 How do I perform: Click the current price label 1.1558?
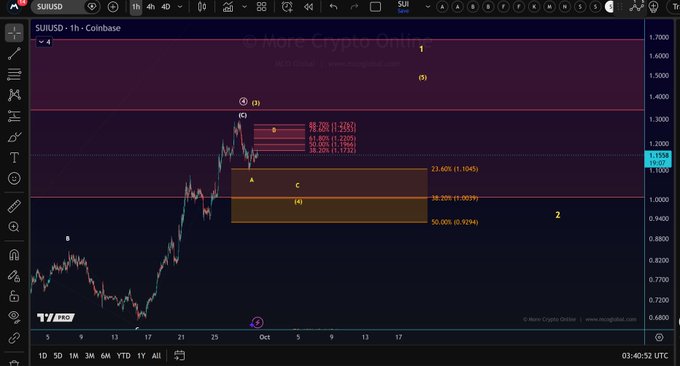[x=658, y=159]
